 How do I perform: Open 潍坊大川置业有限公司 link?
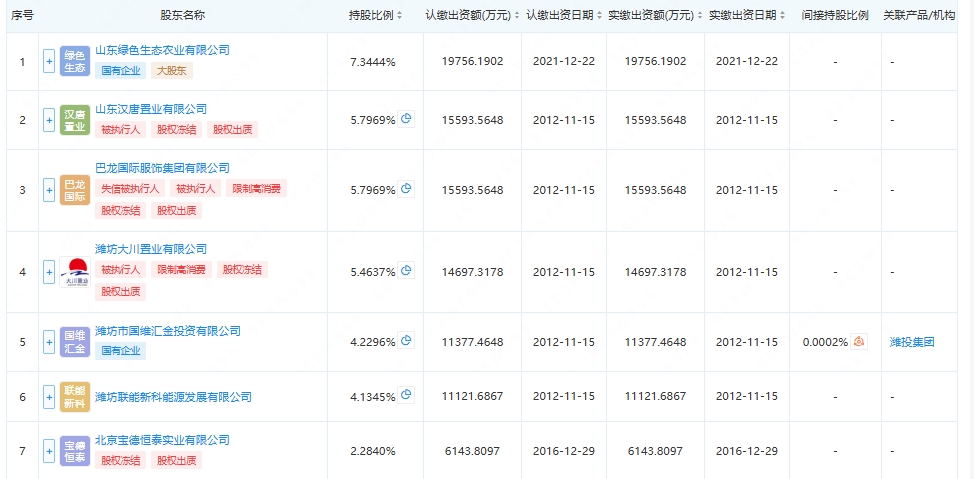[151, 249]
